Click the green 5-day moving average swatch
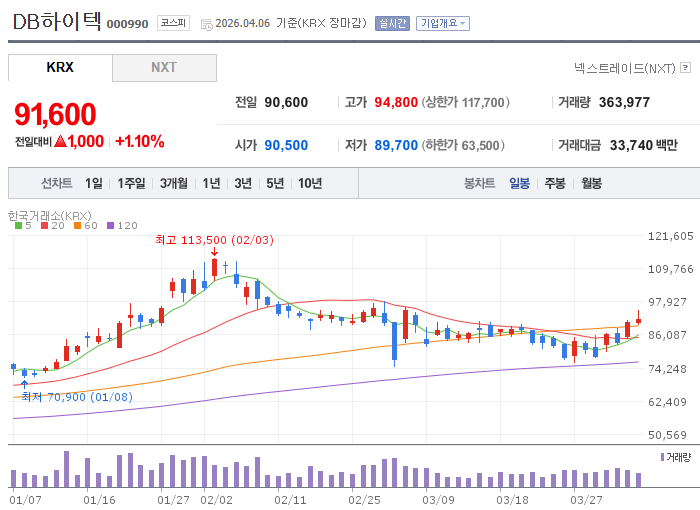The height and width of the screenshot is (510, 700). [18, 226]
